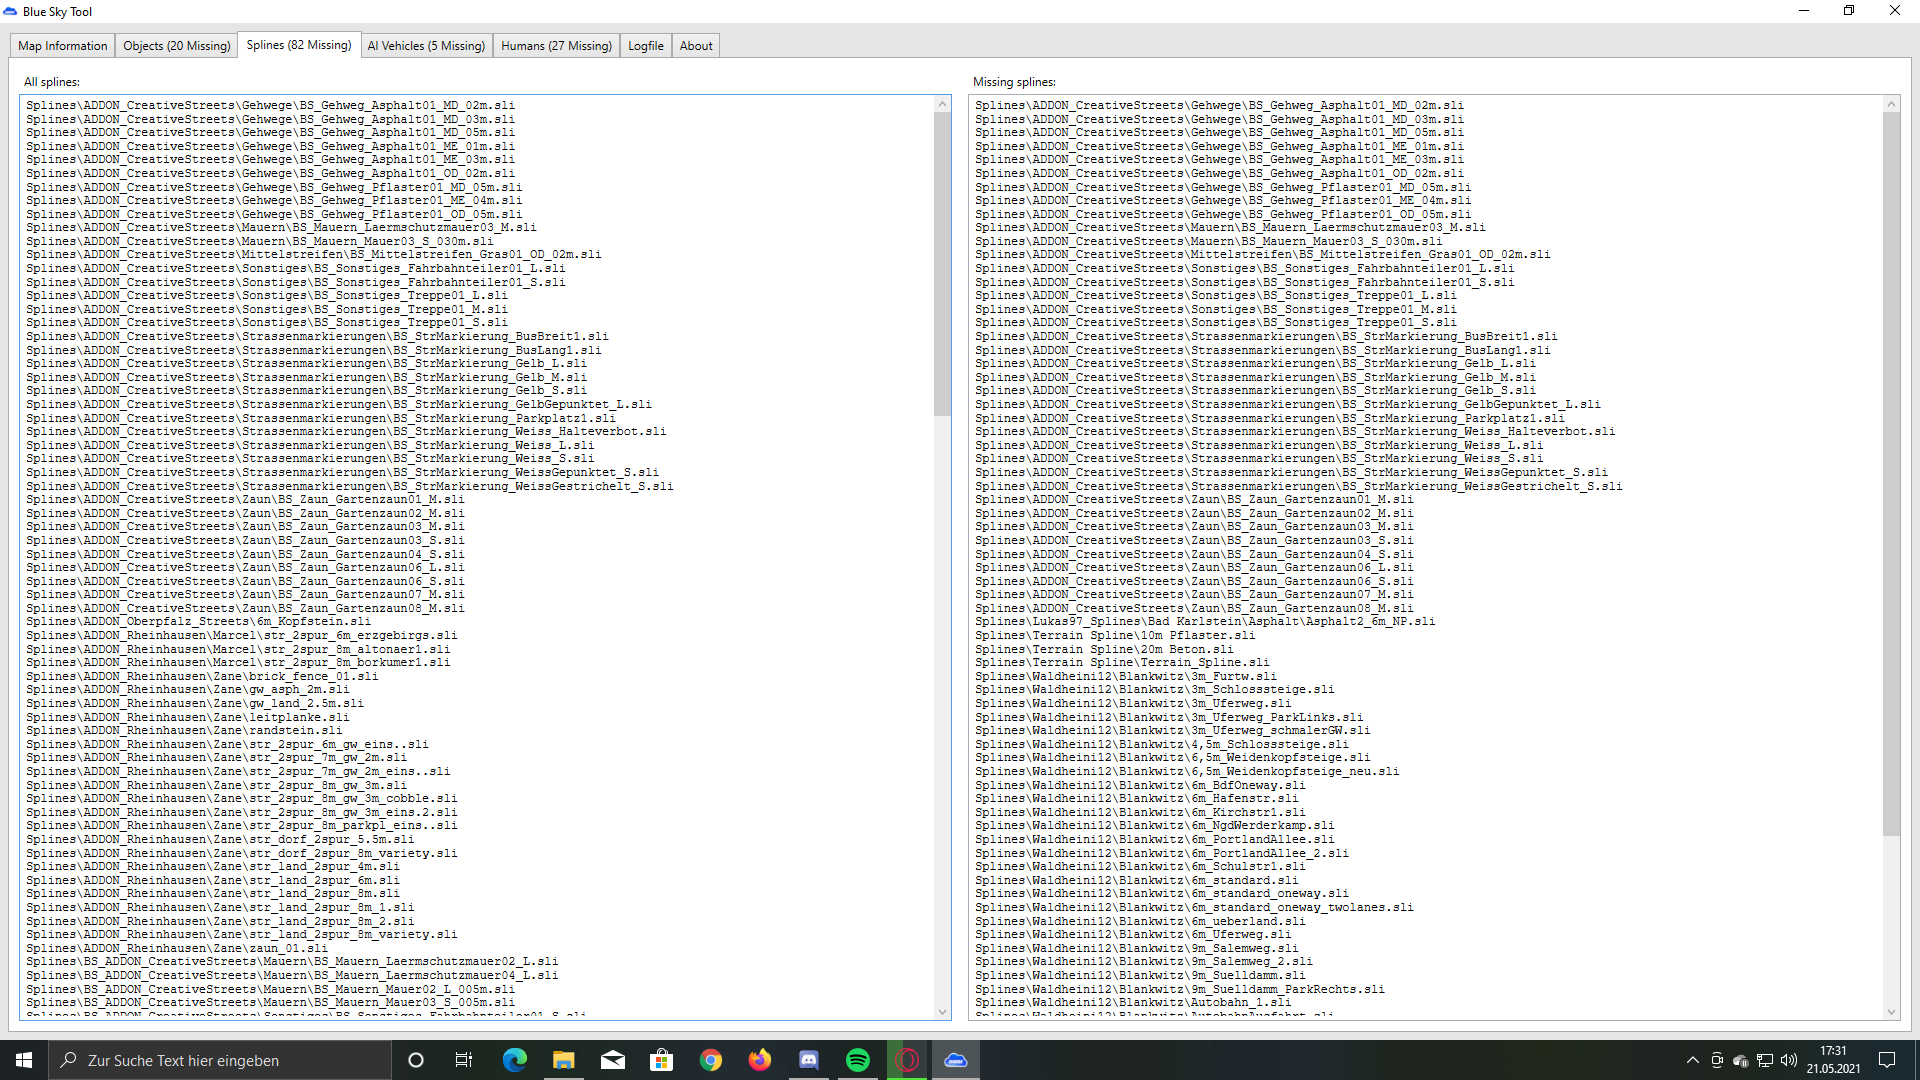Screen dimensions: 1920x1080
Task: Open Spotify from taskbar
Action: tap(858, 1060)
